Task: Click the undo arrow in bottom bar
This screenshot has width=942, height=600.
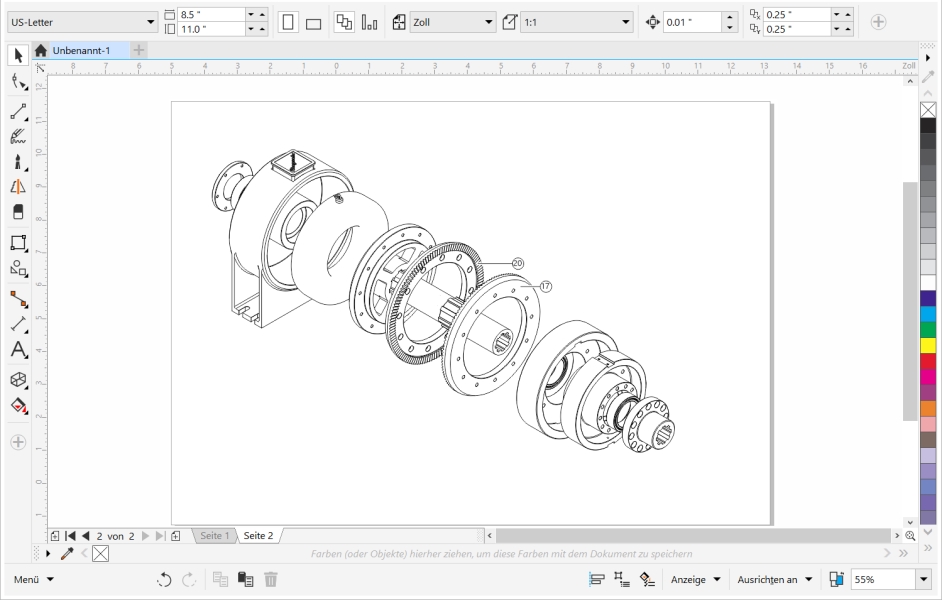Action: coord(164,579)
